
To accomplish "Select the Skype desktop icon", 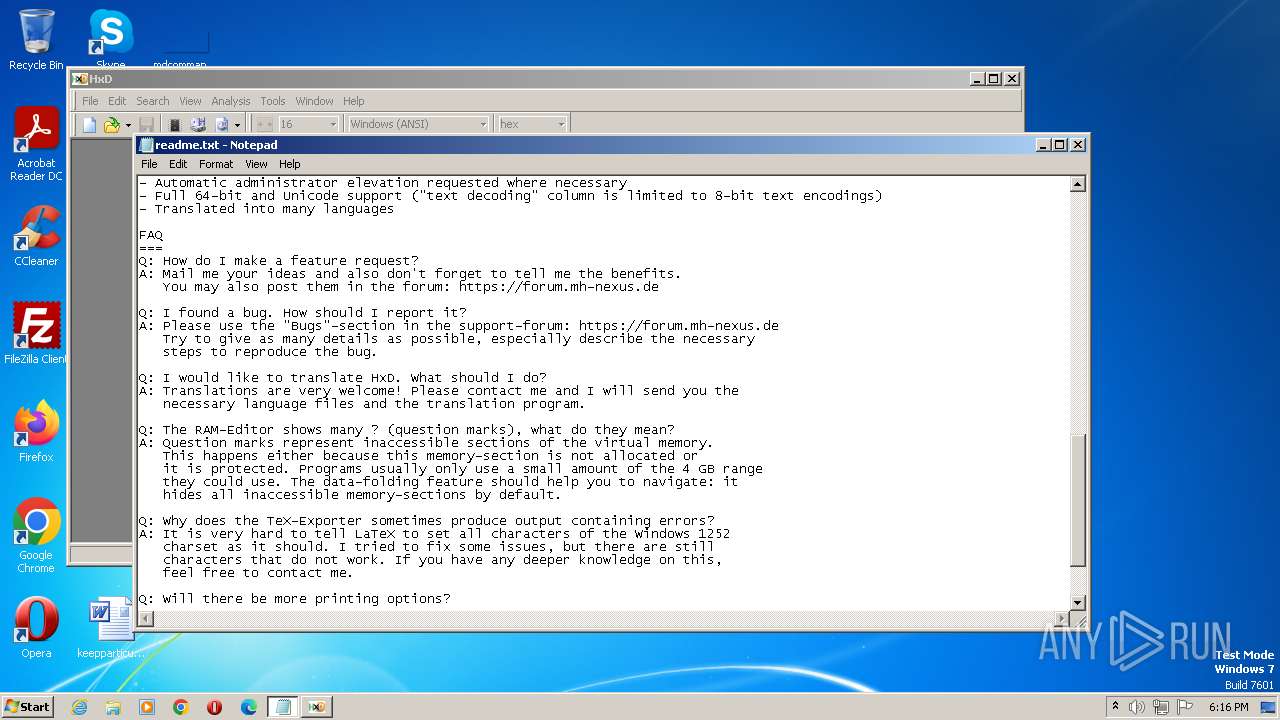I will click(110, 38).
